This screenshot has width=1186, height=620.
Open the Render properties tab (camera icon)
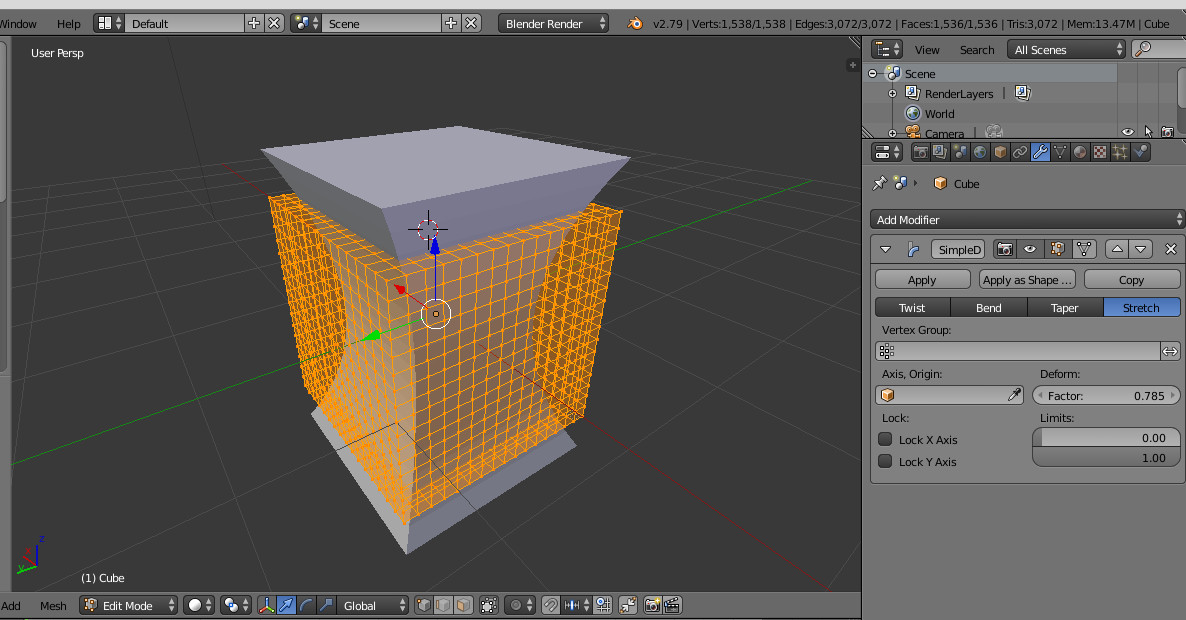tap(921, 152)
